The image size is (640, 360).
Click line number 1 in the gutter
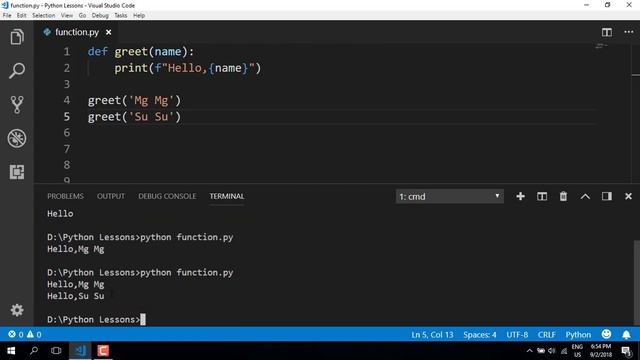[x=67, y=52]
